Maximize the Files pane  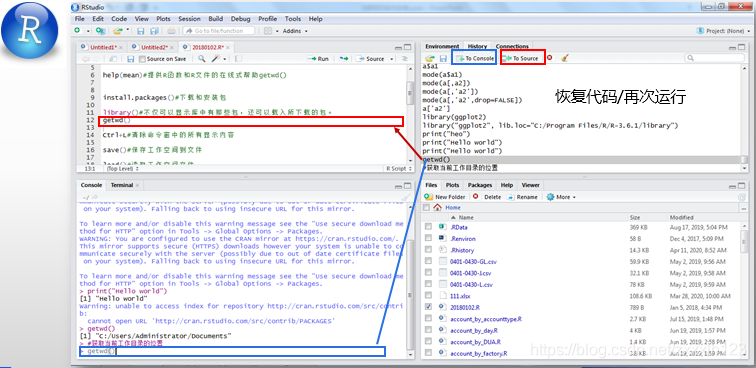[x=742, y=185]
